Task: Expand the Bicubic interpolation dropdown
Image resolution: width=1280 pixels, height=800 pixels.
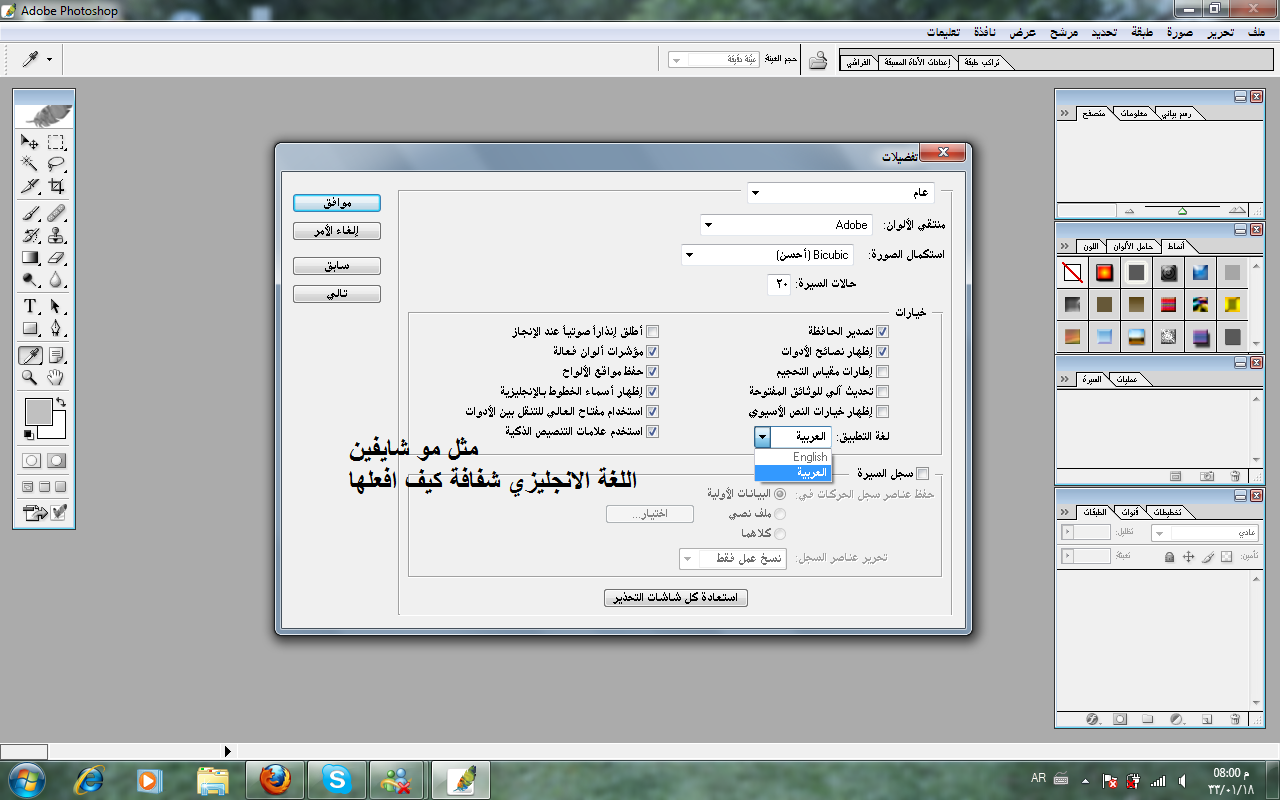Action: point(767,255)
